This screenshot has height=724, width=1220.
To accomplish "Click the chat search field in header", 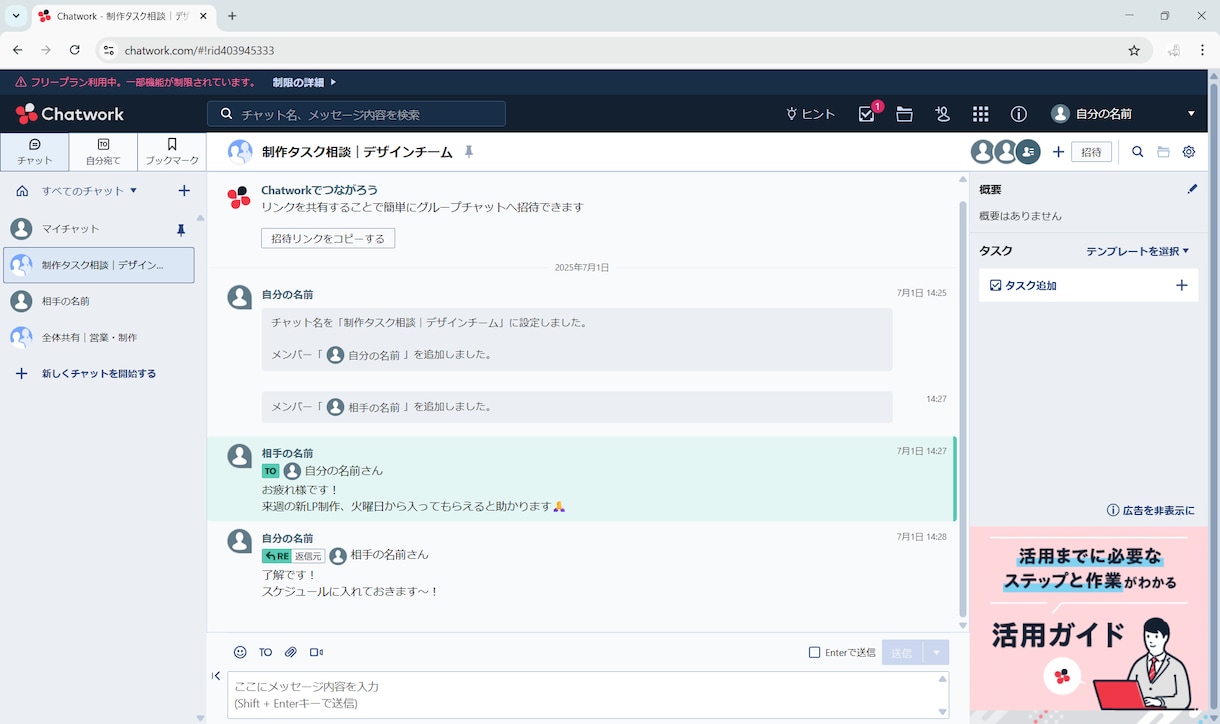I will tap(356, 114).
